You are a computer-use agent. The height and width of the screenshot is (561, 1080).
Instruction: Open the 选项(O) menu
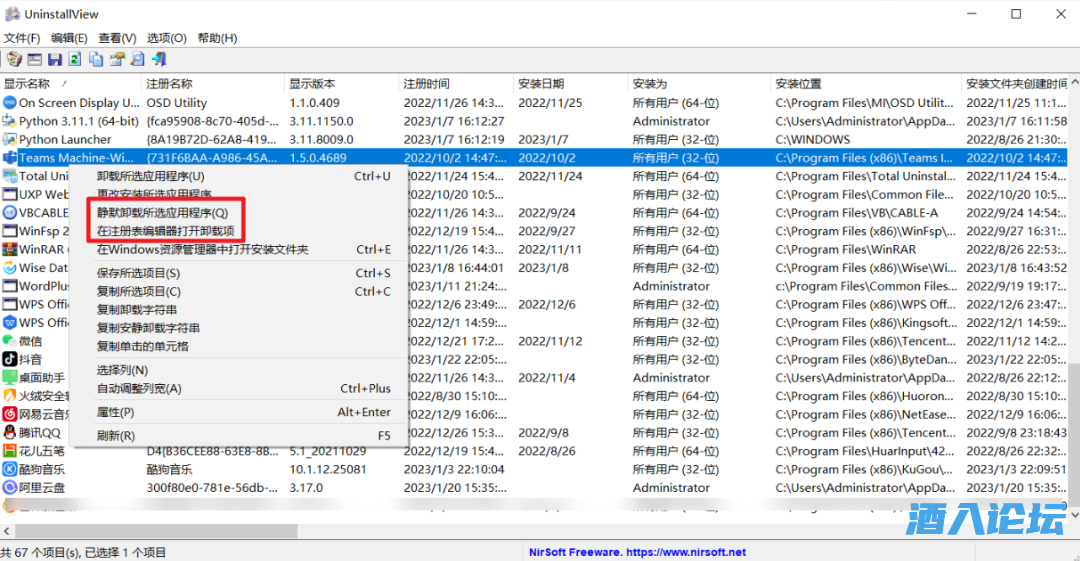[167, 38]
